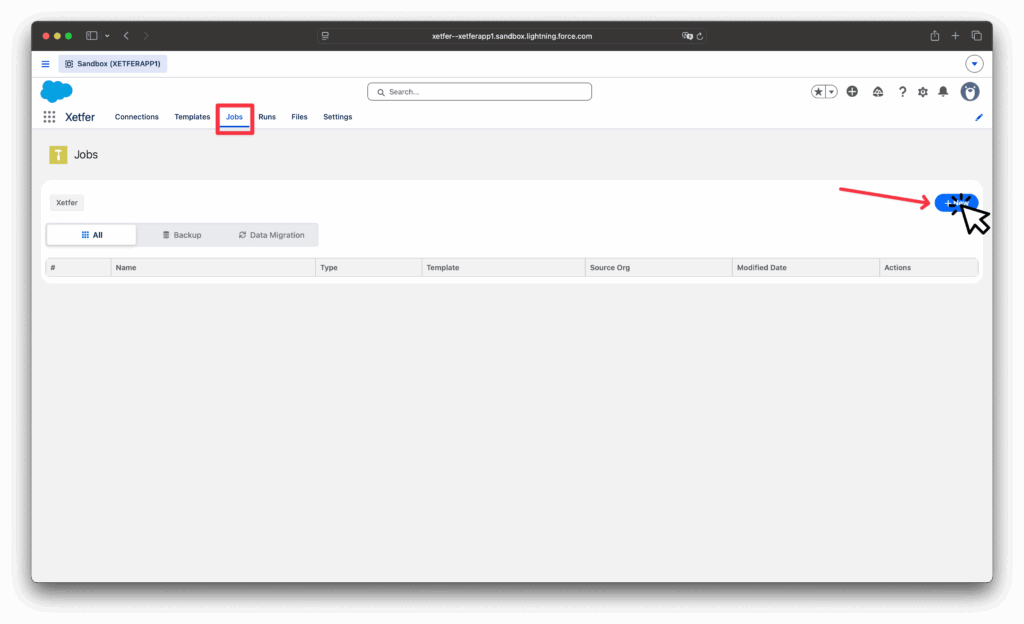The image size is (1024, 624).
Task: Filter jobs by Backup
Action: [x=182, y=235]
